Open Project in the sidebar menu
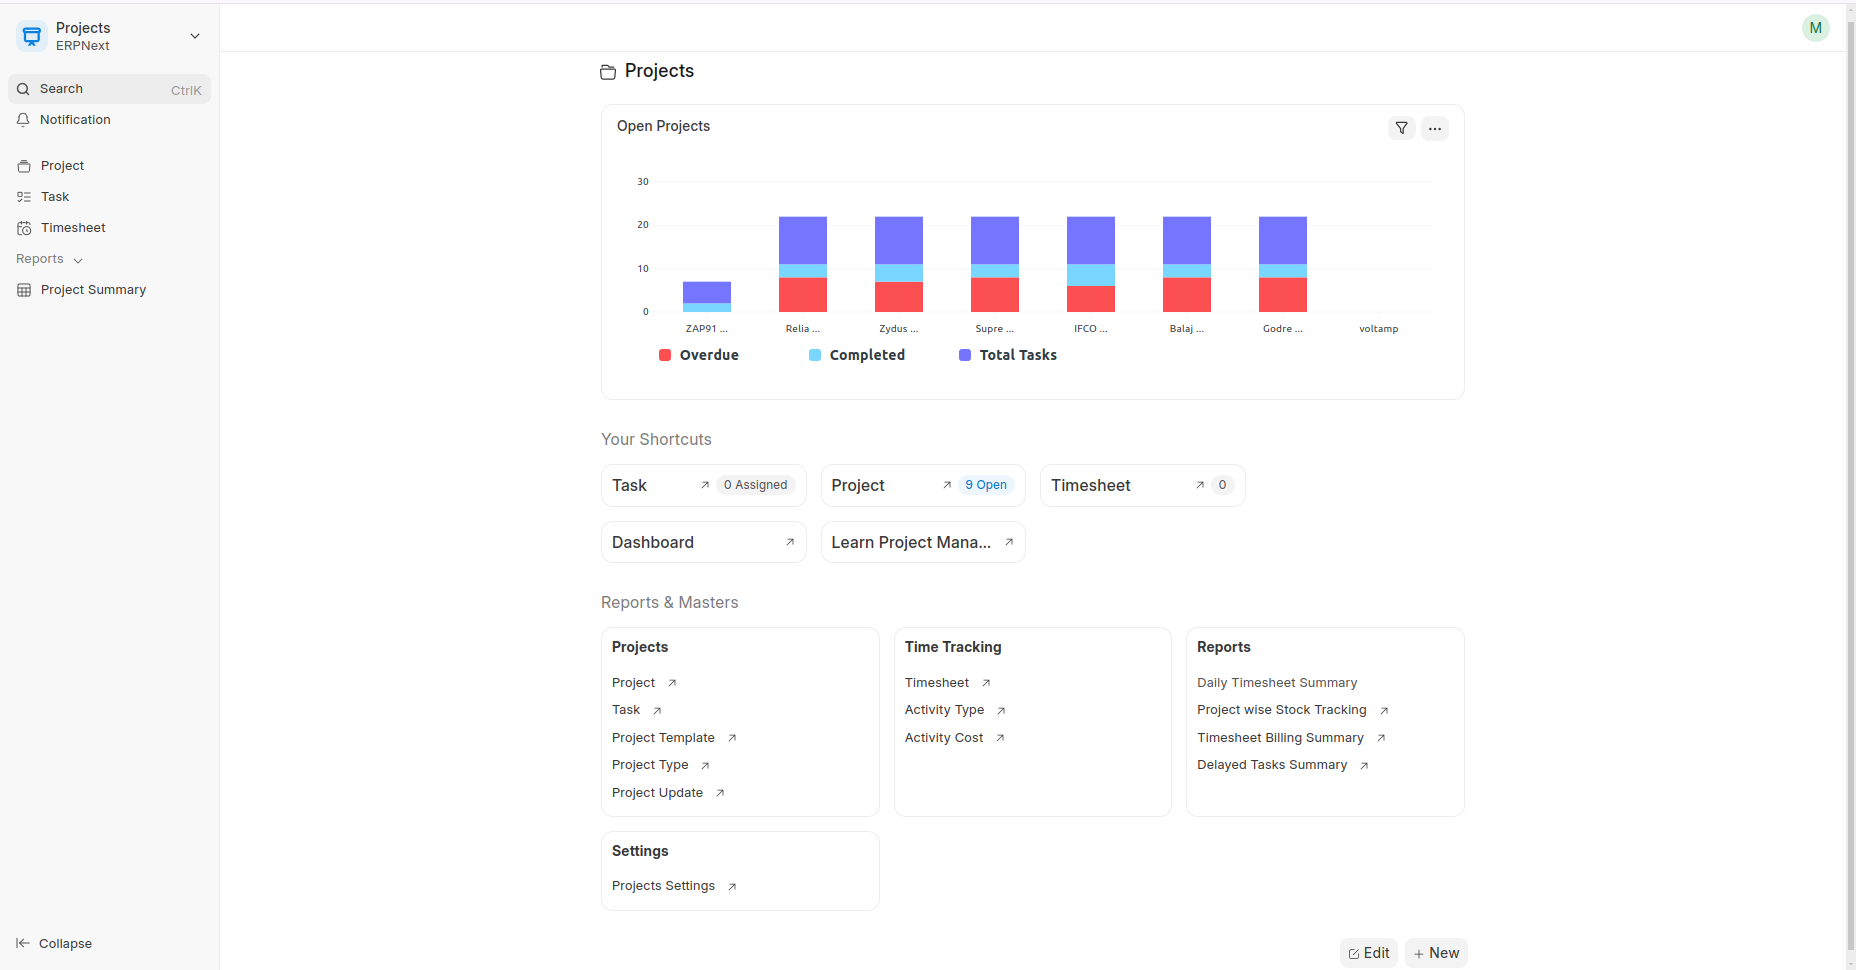The image size is (1856, 970). coord(62,166)
